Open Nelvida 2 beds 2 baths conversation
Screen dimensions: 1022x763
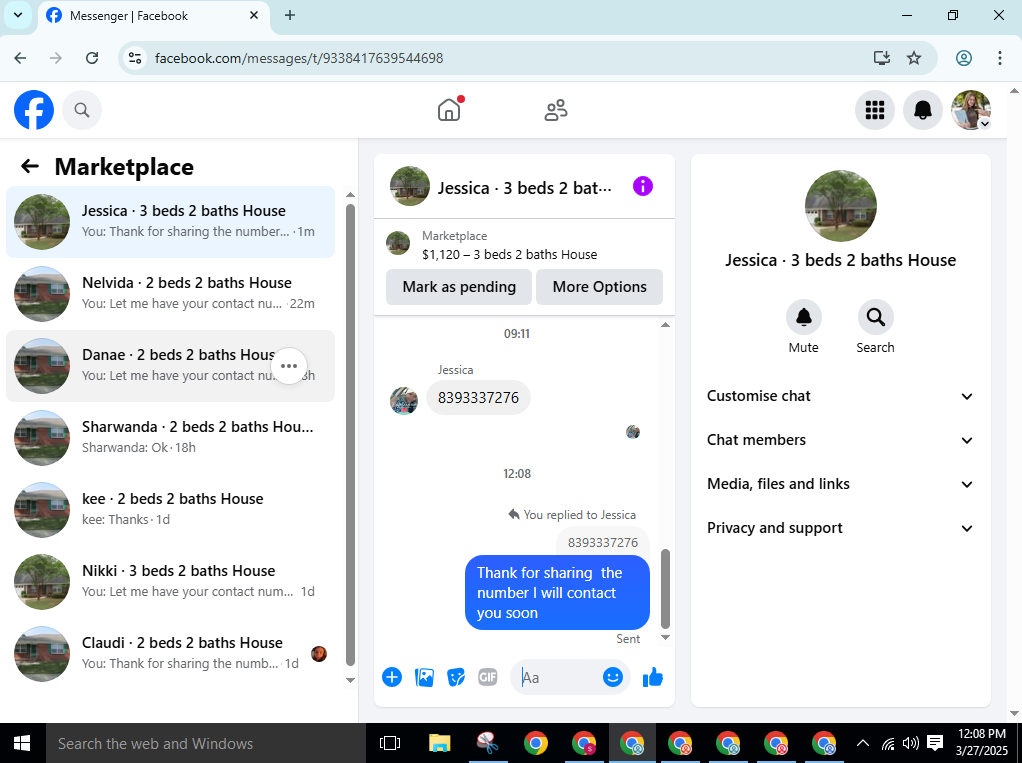click(x=171, y=294)
